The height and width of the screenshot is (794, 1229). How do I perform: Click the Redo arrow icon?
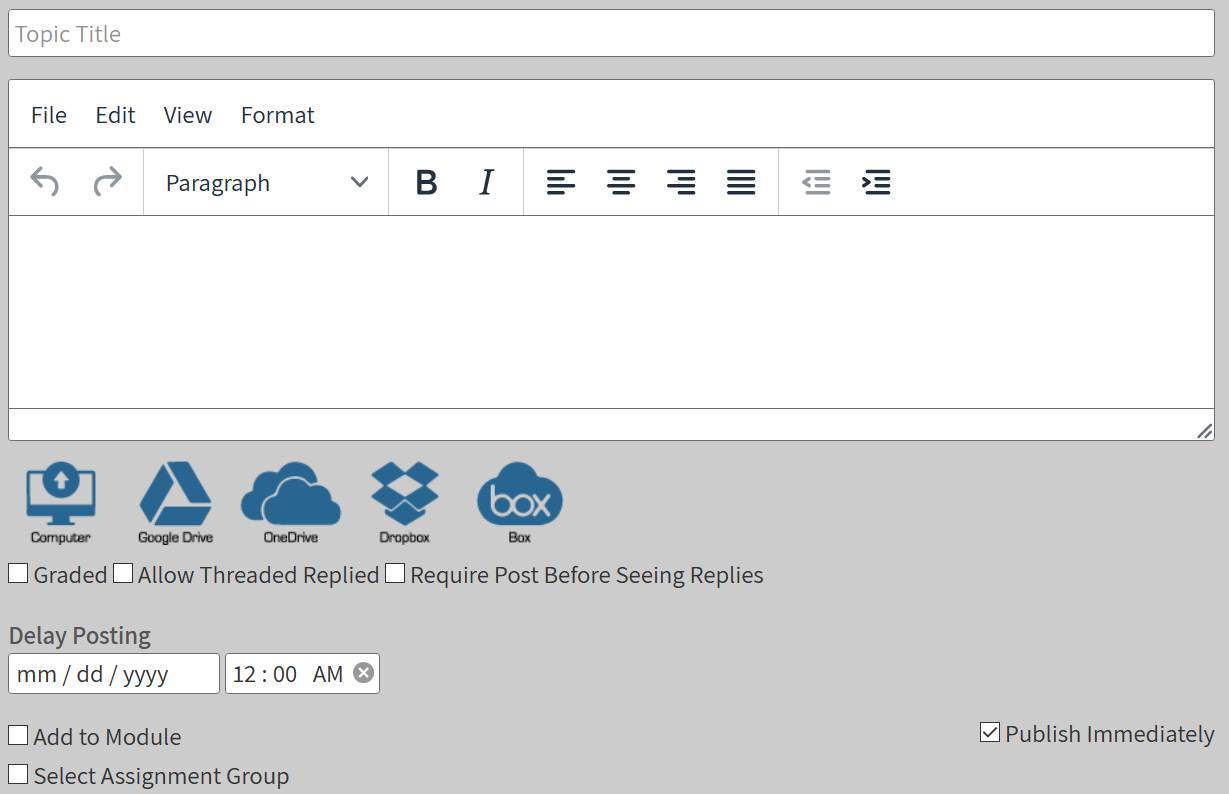(107, 182)
